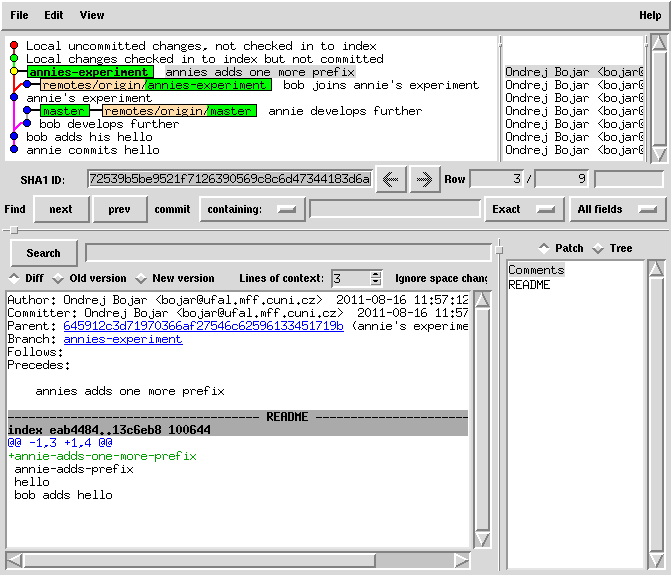Click the horizontal scrollbar below the diff
Image resolution: width=671 pixels, height=575 pixels.
pyautogui.click(x=238, y=560)
